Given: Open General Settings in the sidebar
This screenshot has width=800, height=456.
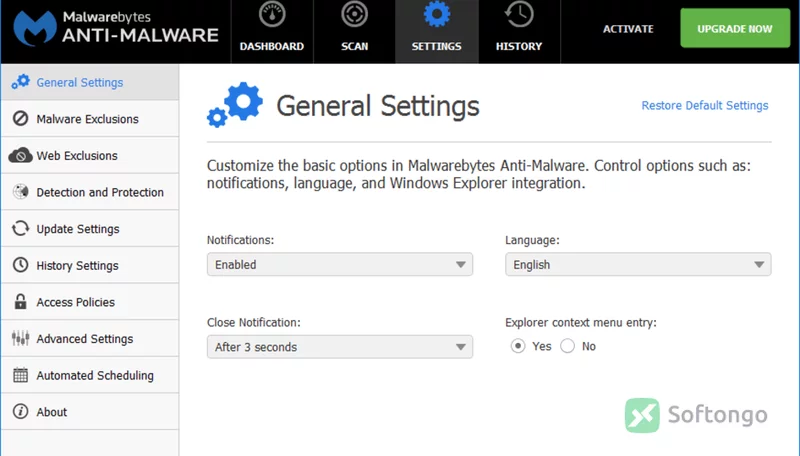Looking at the screenshot, I should pyautogui.click(x=90, y=82).
